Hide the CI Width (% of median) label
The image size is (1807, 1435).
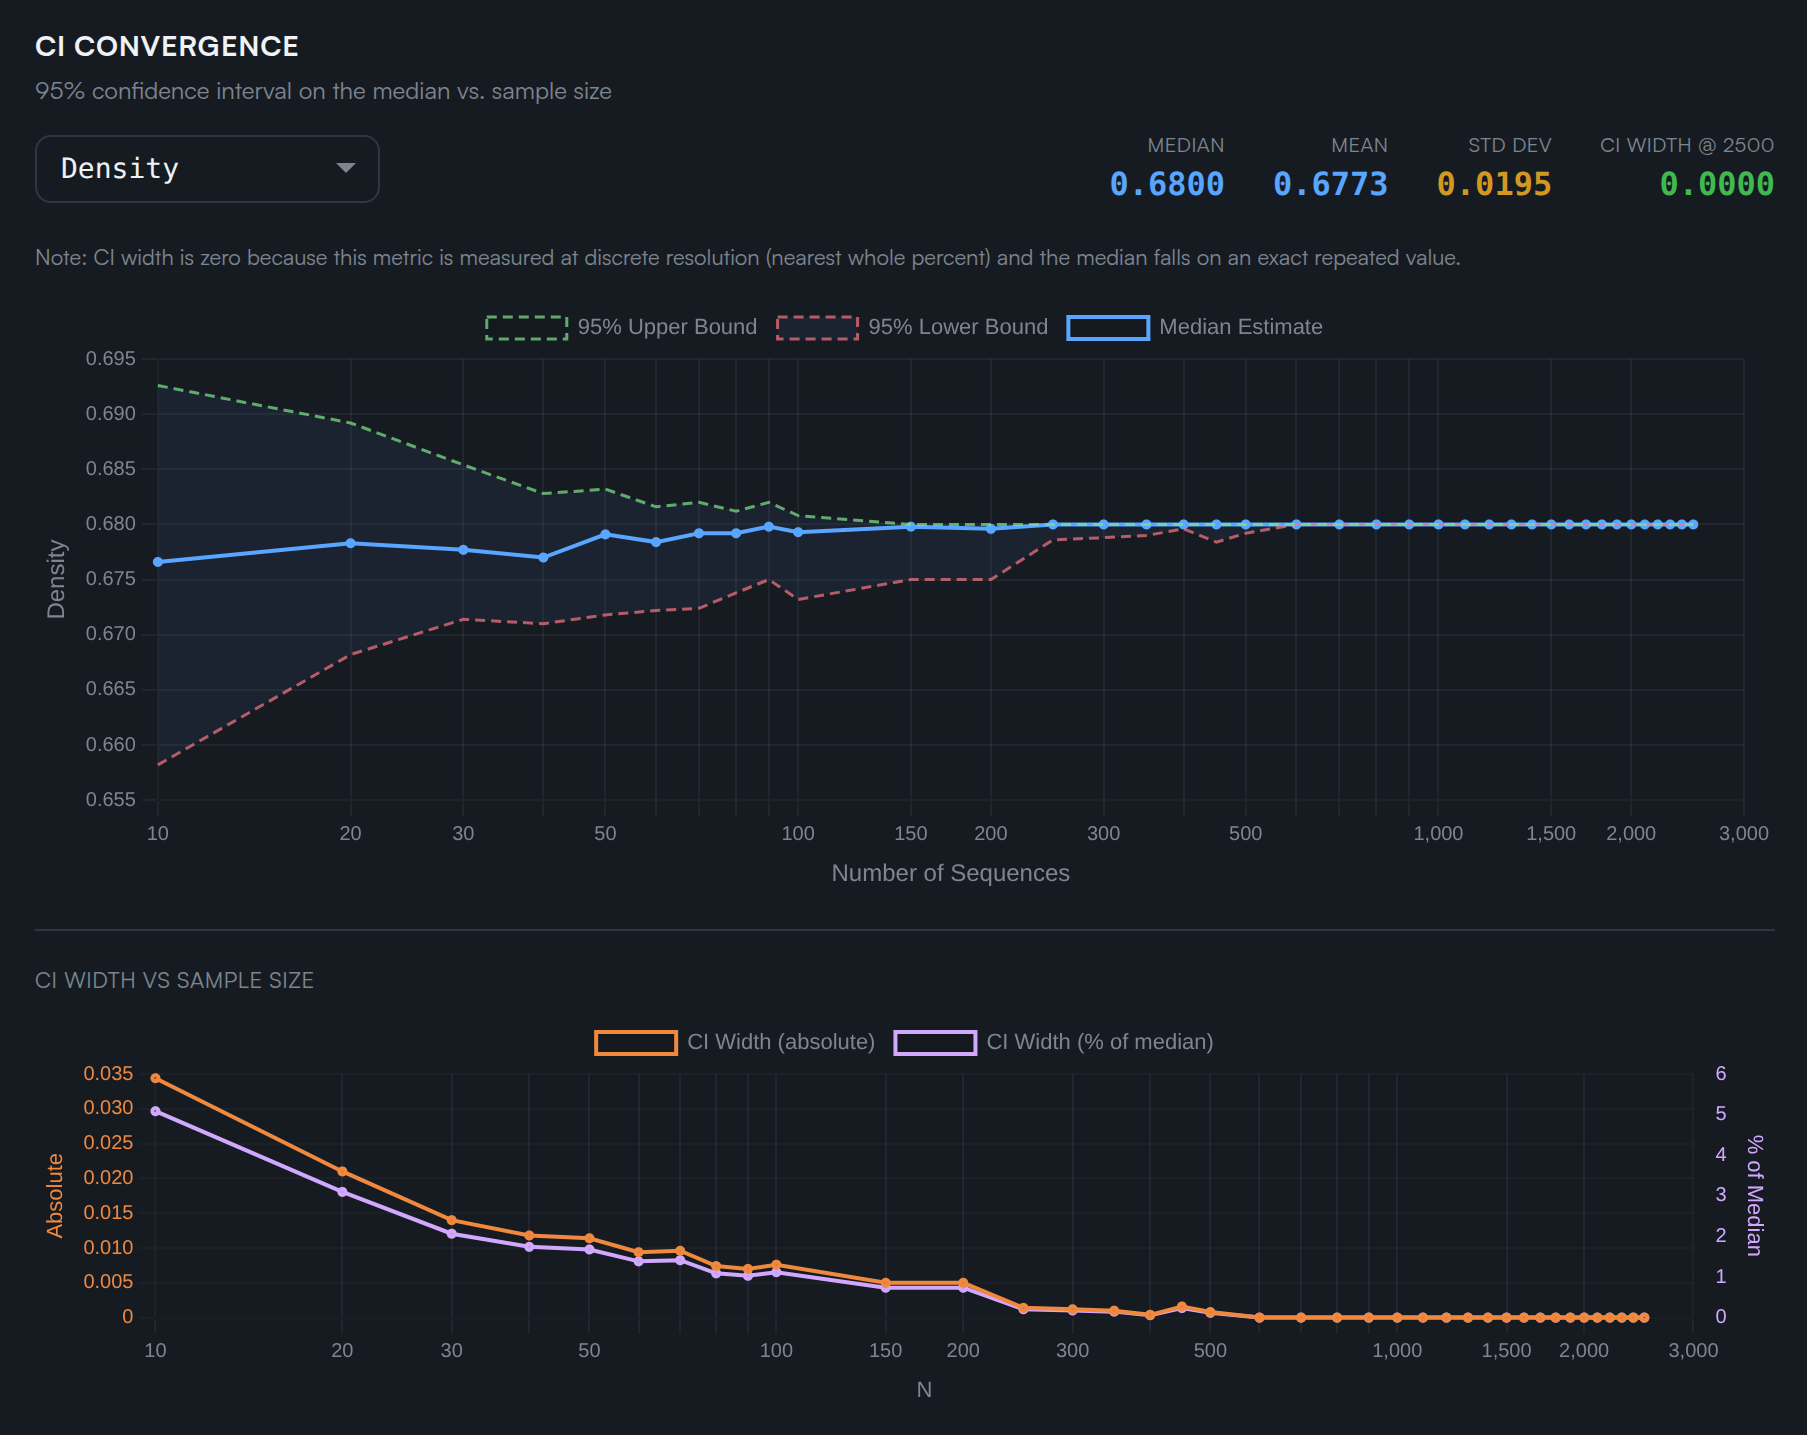(1099, 1042)
